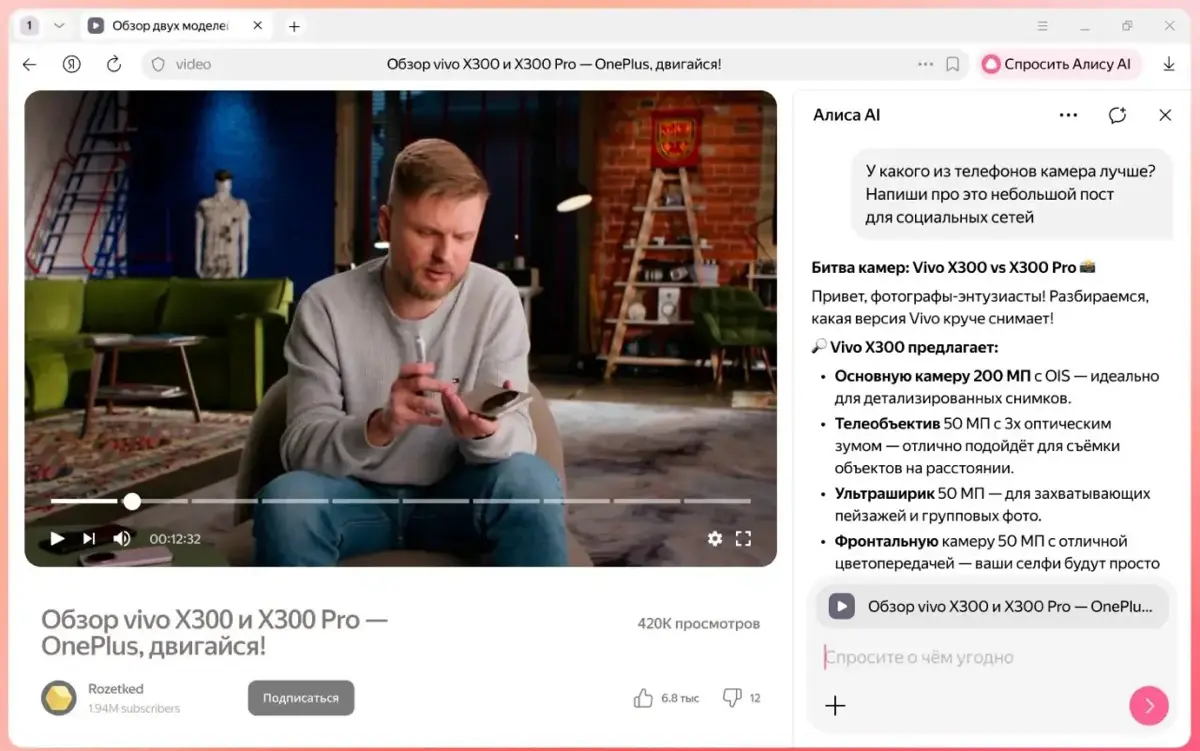Open the downloads icon

pos(1169,64)
